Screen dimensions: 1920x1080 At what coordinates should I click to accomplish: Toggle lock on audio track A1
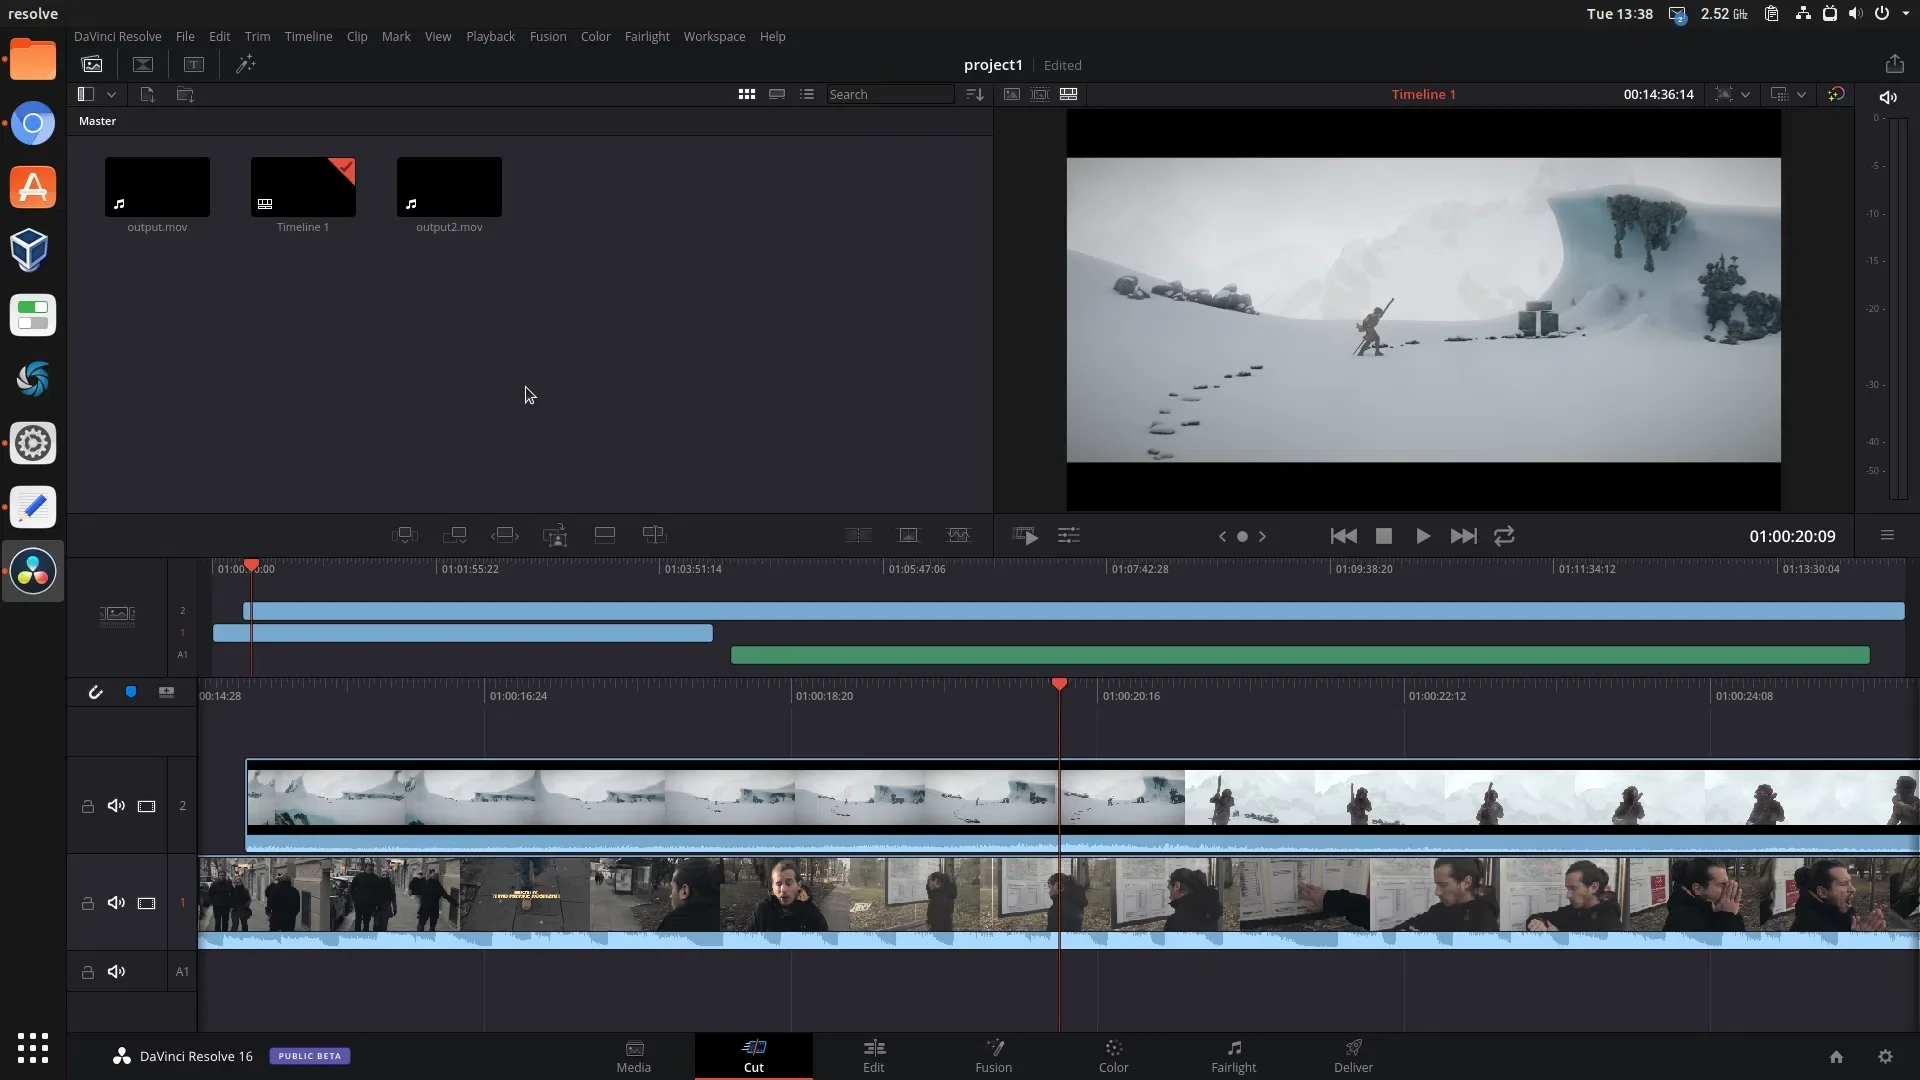click(88, 972)
